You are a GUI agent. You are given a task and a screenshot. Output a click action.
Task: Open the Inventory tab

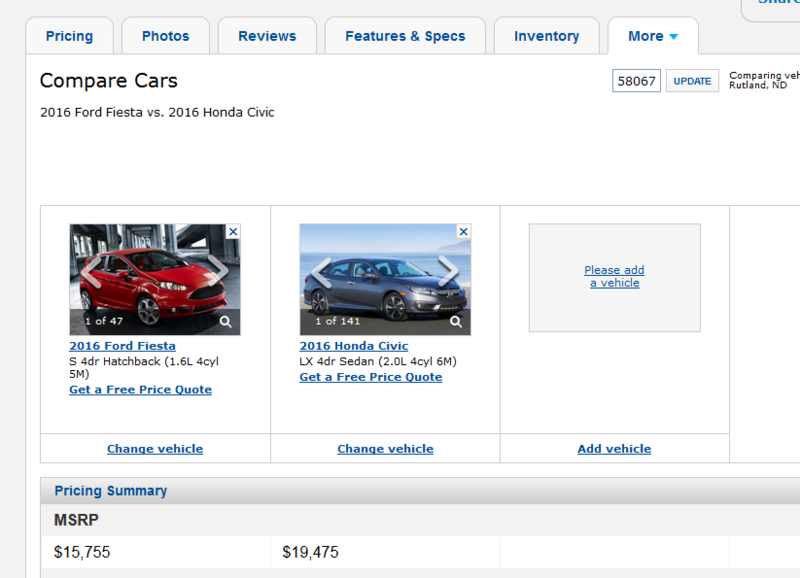tap(546, 36)
